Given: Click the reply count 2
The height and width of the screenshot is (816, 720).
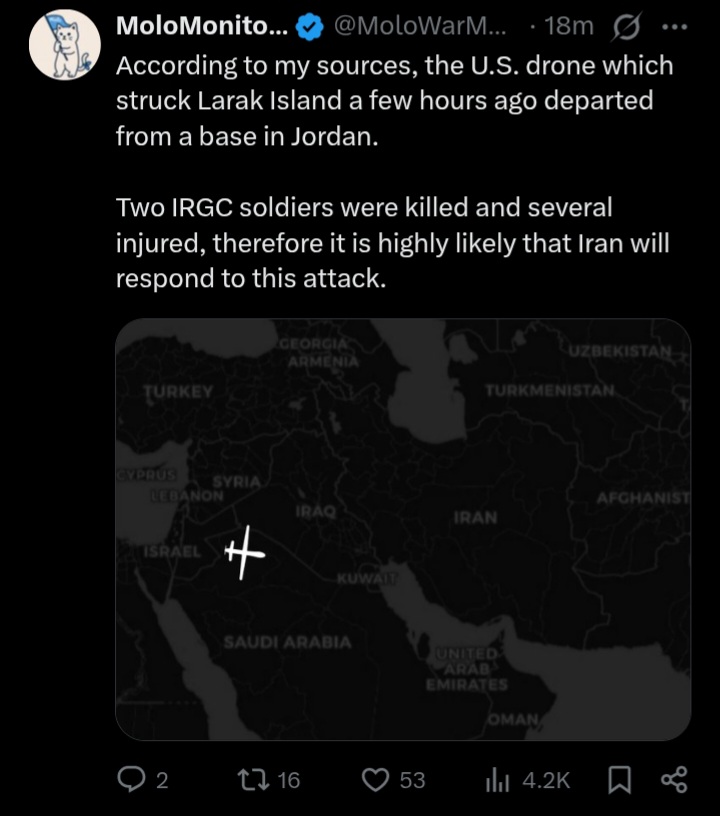Looking at the screenshot, I should 162,781.
